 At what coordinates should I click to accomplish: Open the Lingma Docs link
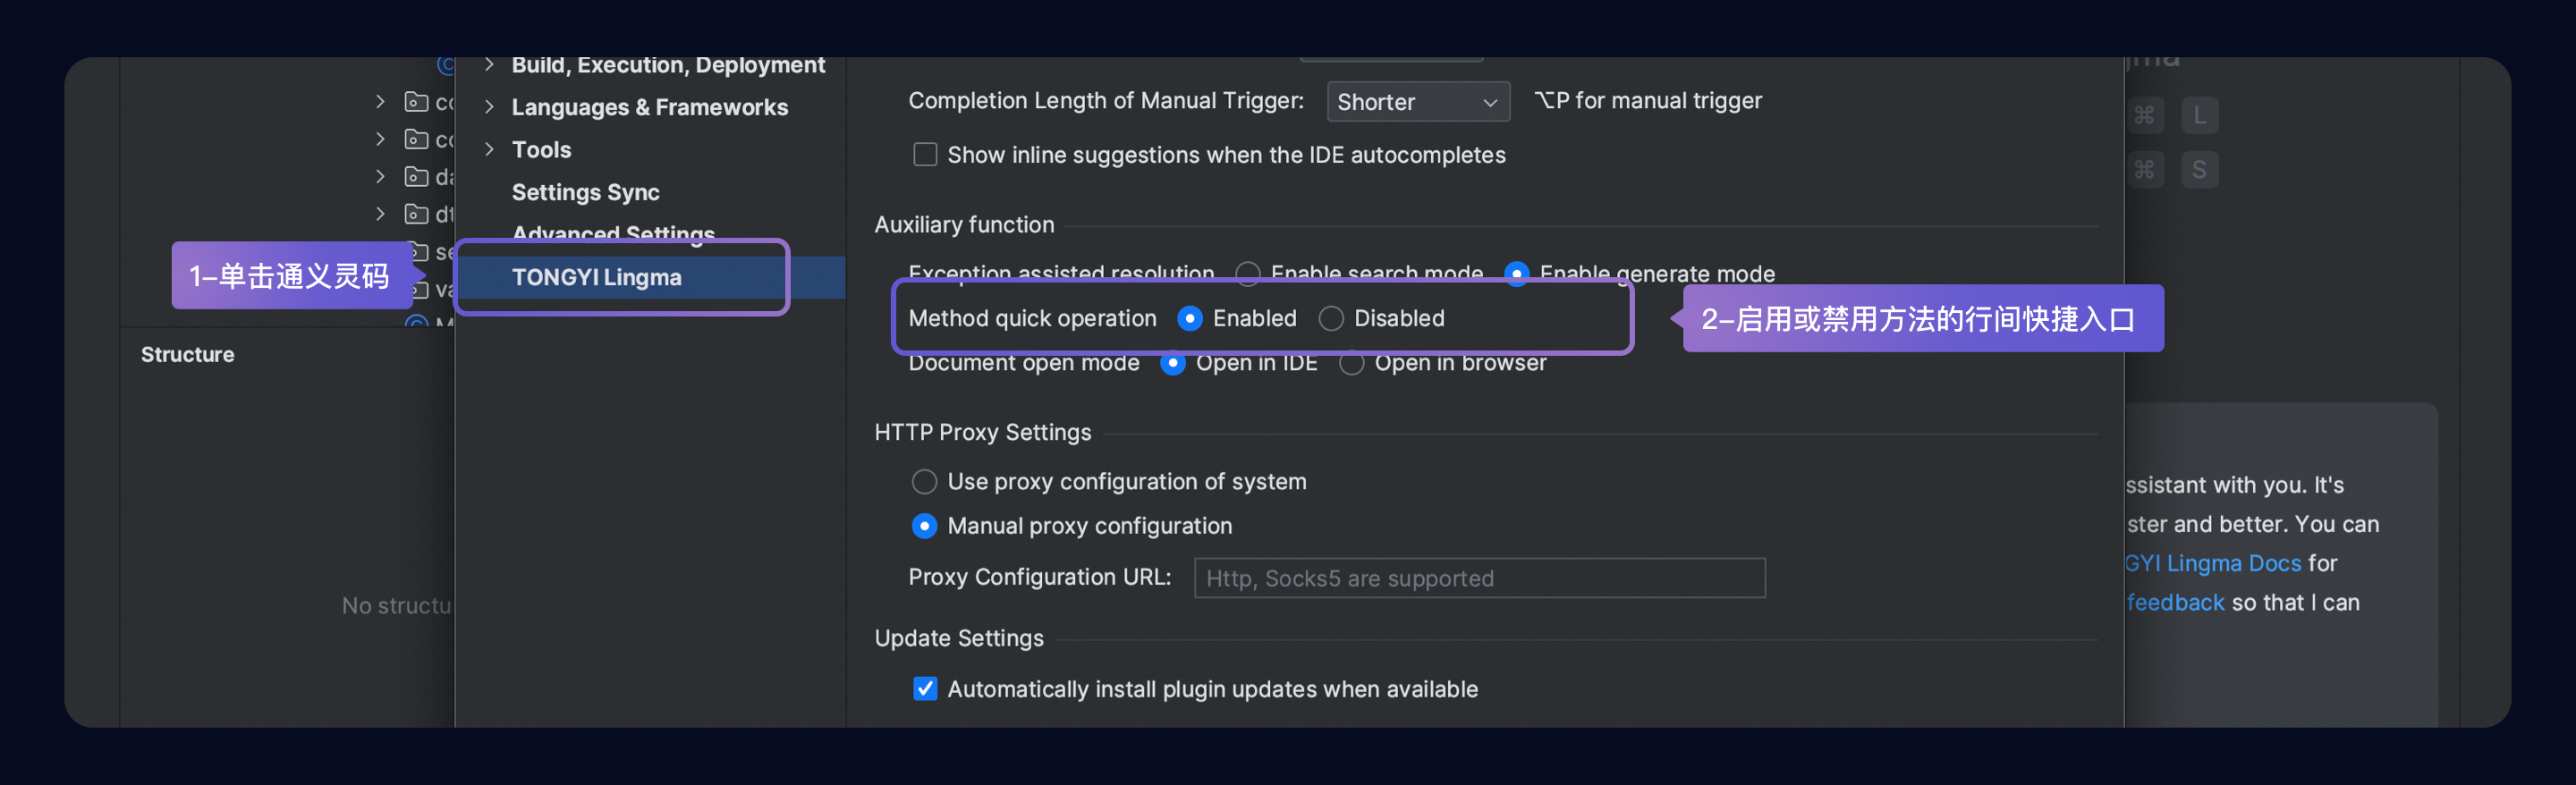(2213, 563)
